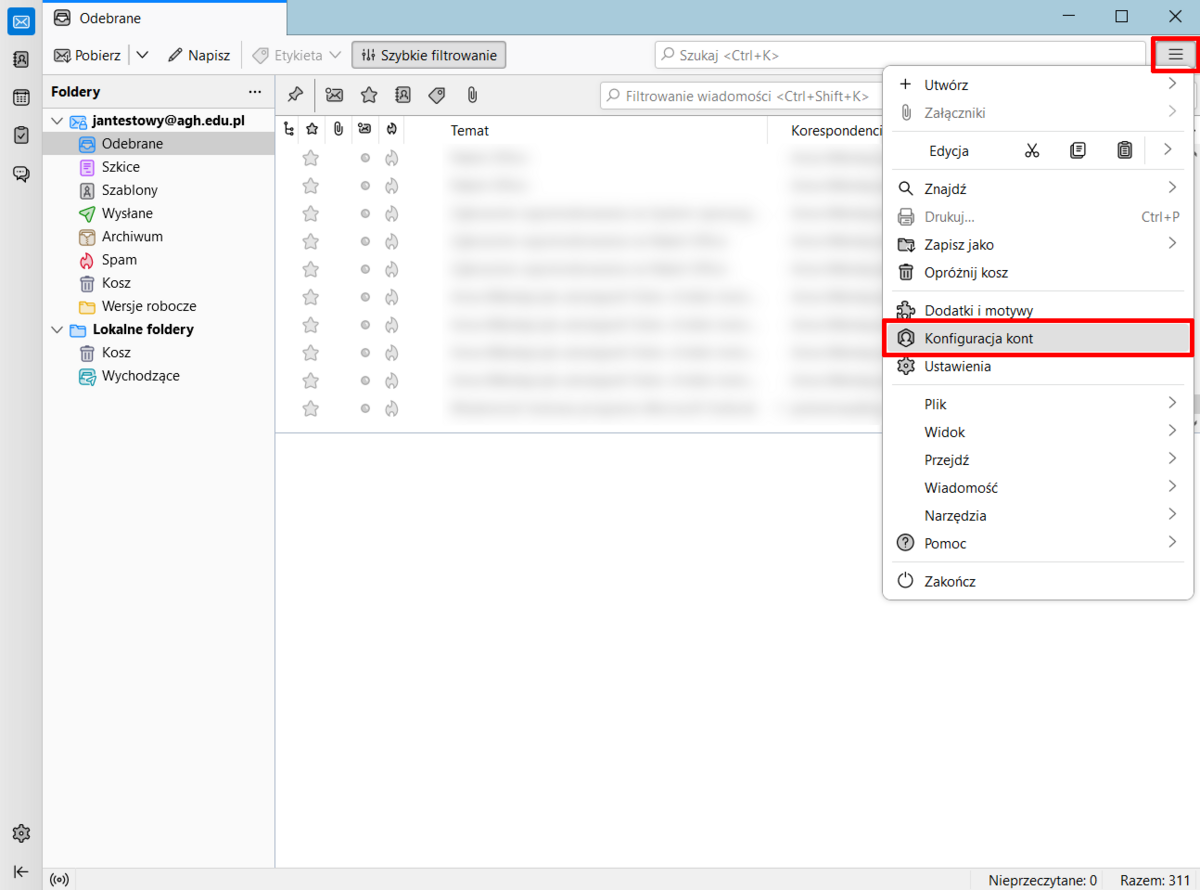Choose Dodatki i motywy menu entry
Image resolution: width=1200 pixels, height=890 pixels.
(x=978, y=311)
